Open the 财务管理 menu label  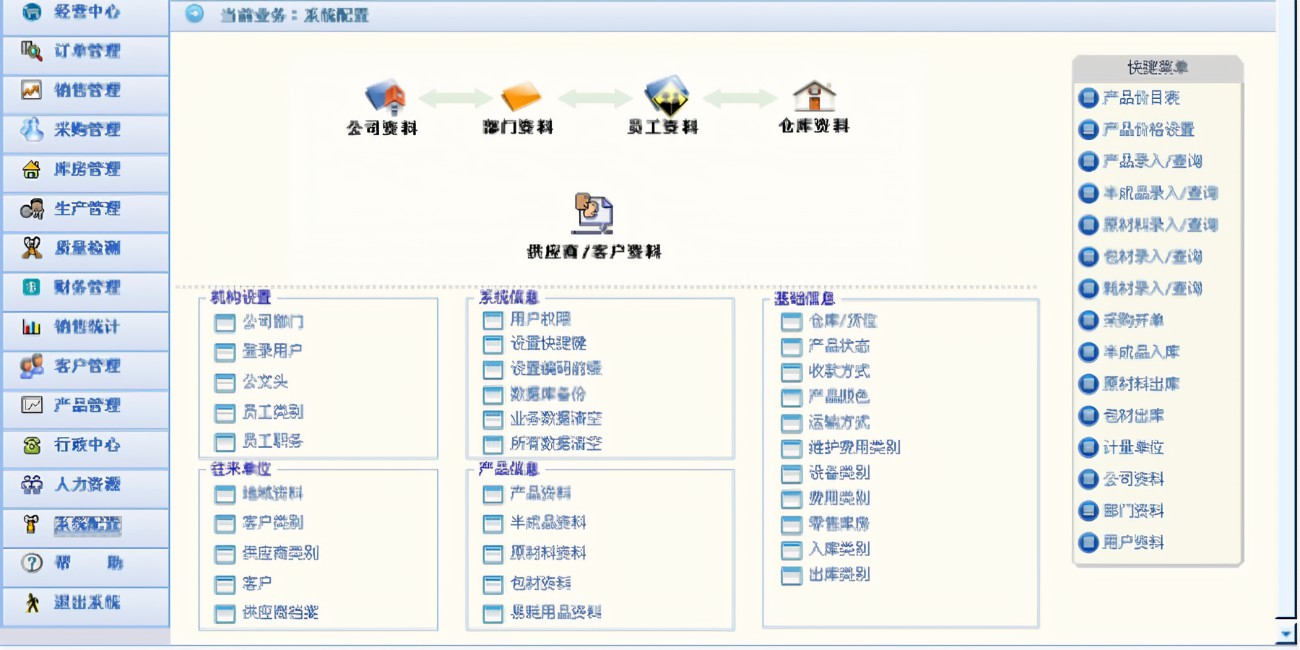click(87, 287)
